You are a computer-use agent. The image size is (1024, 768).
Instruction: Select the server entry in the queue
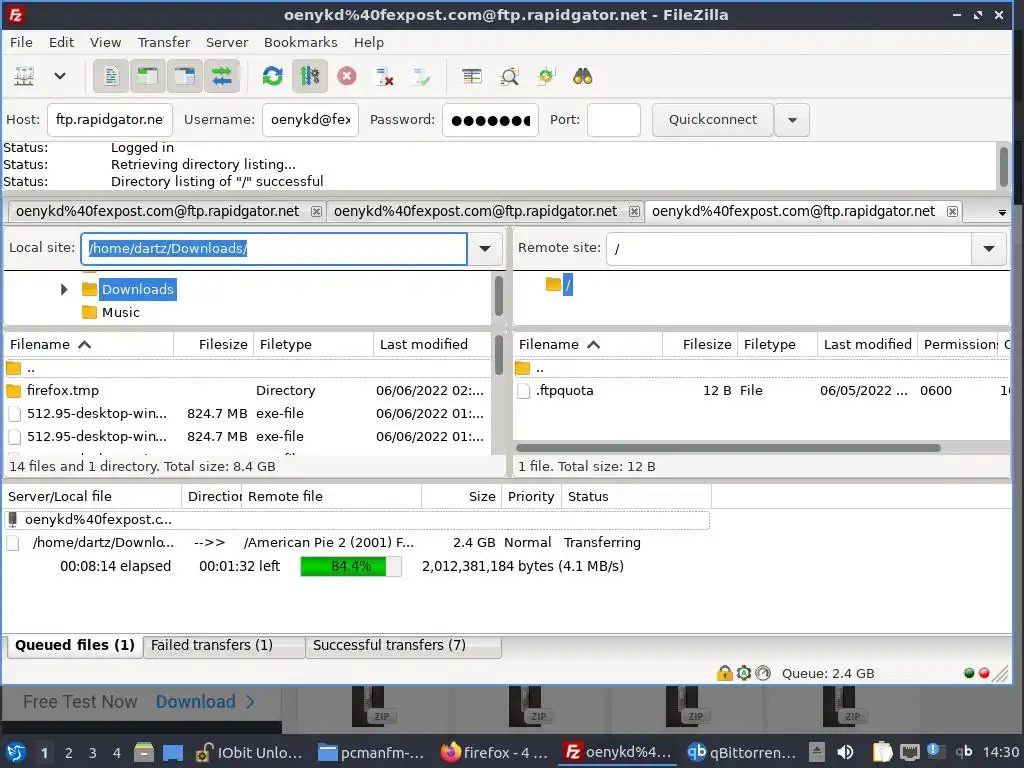click(357, 520)
